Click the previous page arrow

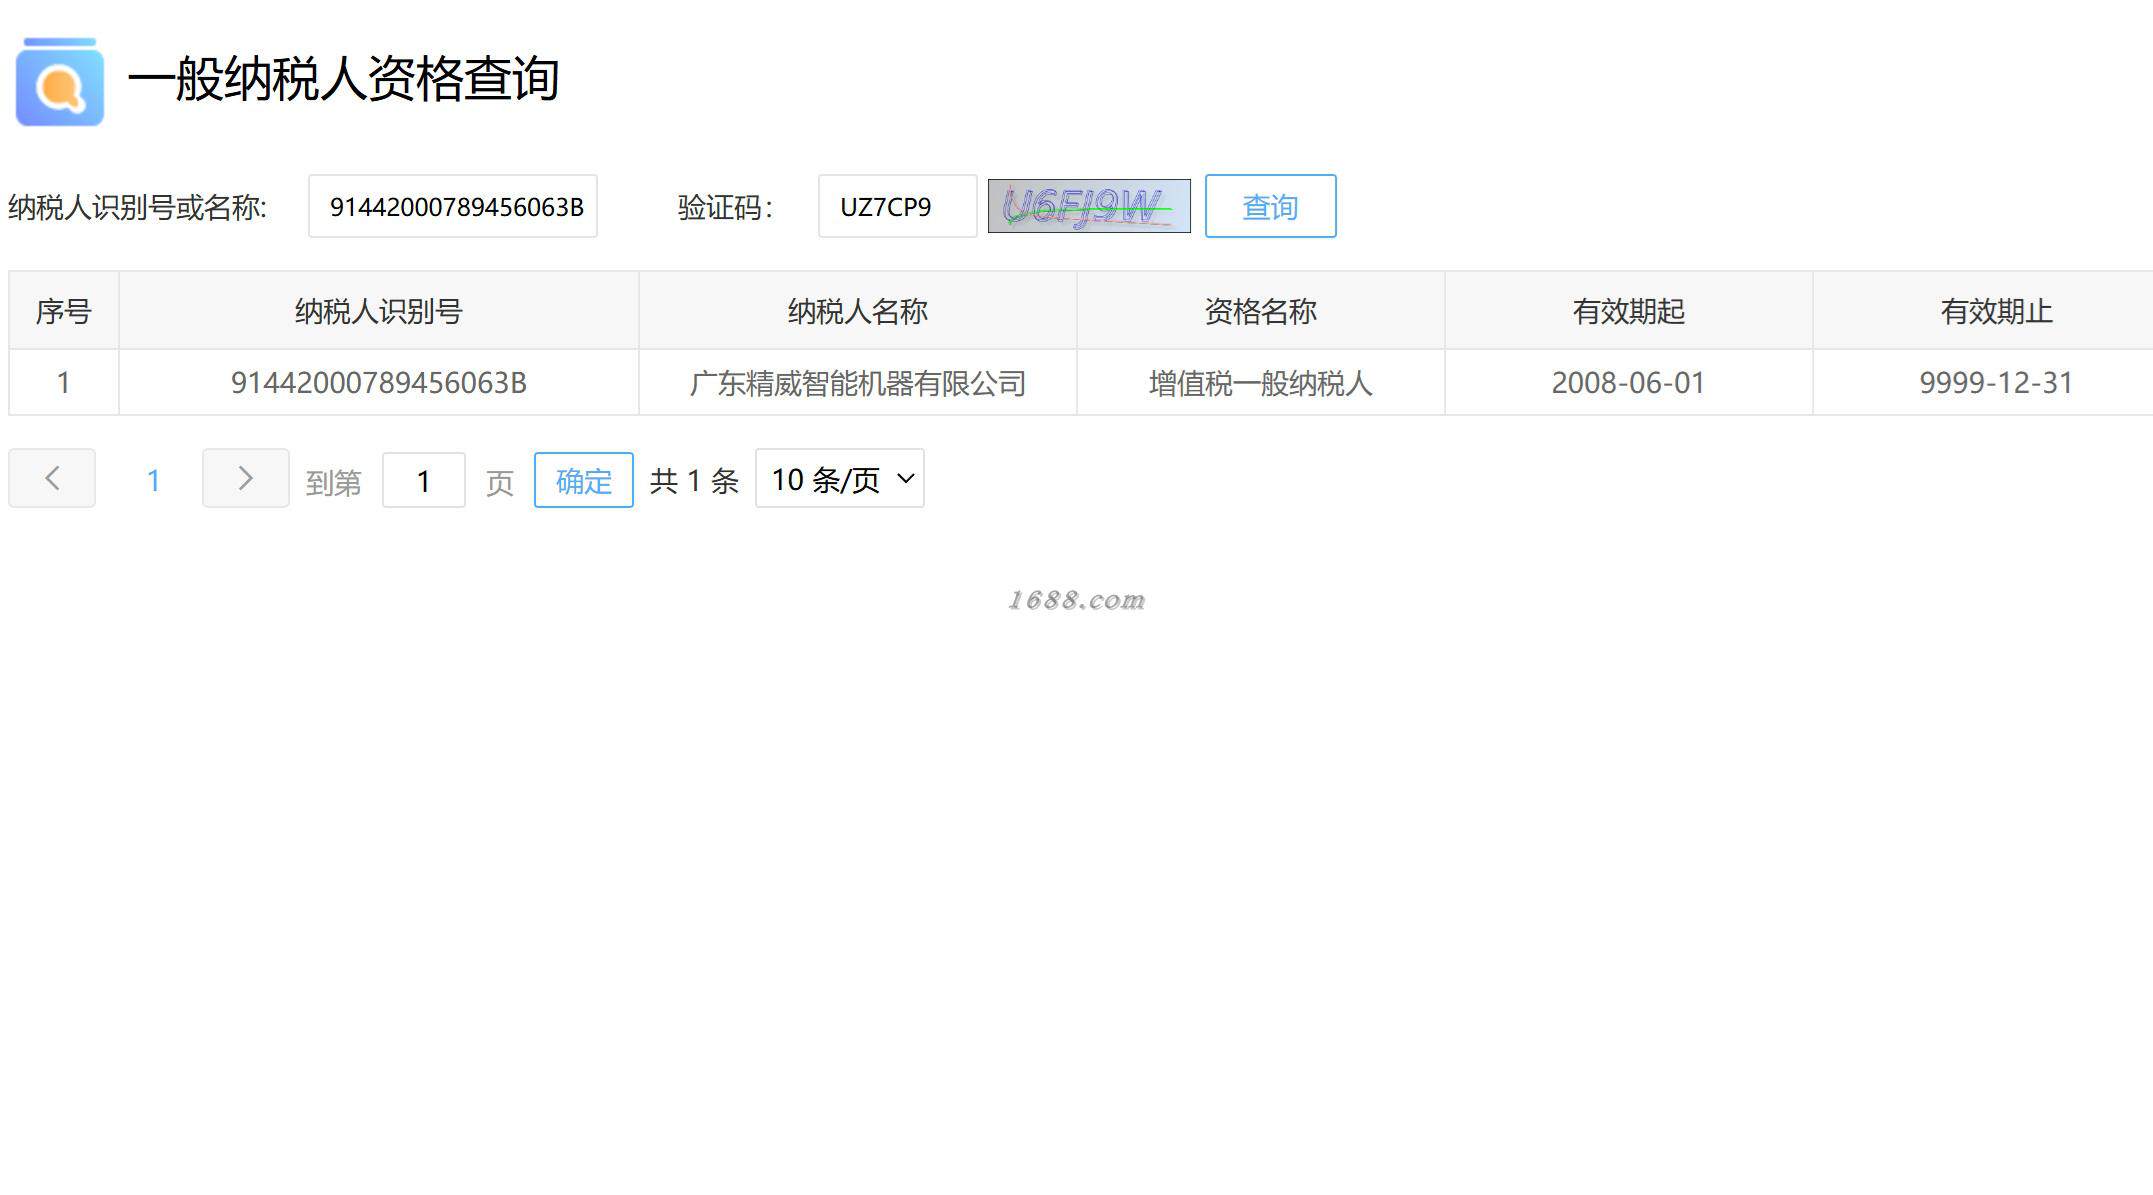coord(52,478)
